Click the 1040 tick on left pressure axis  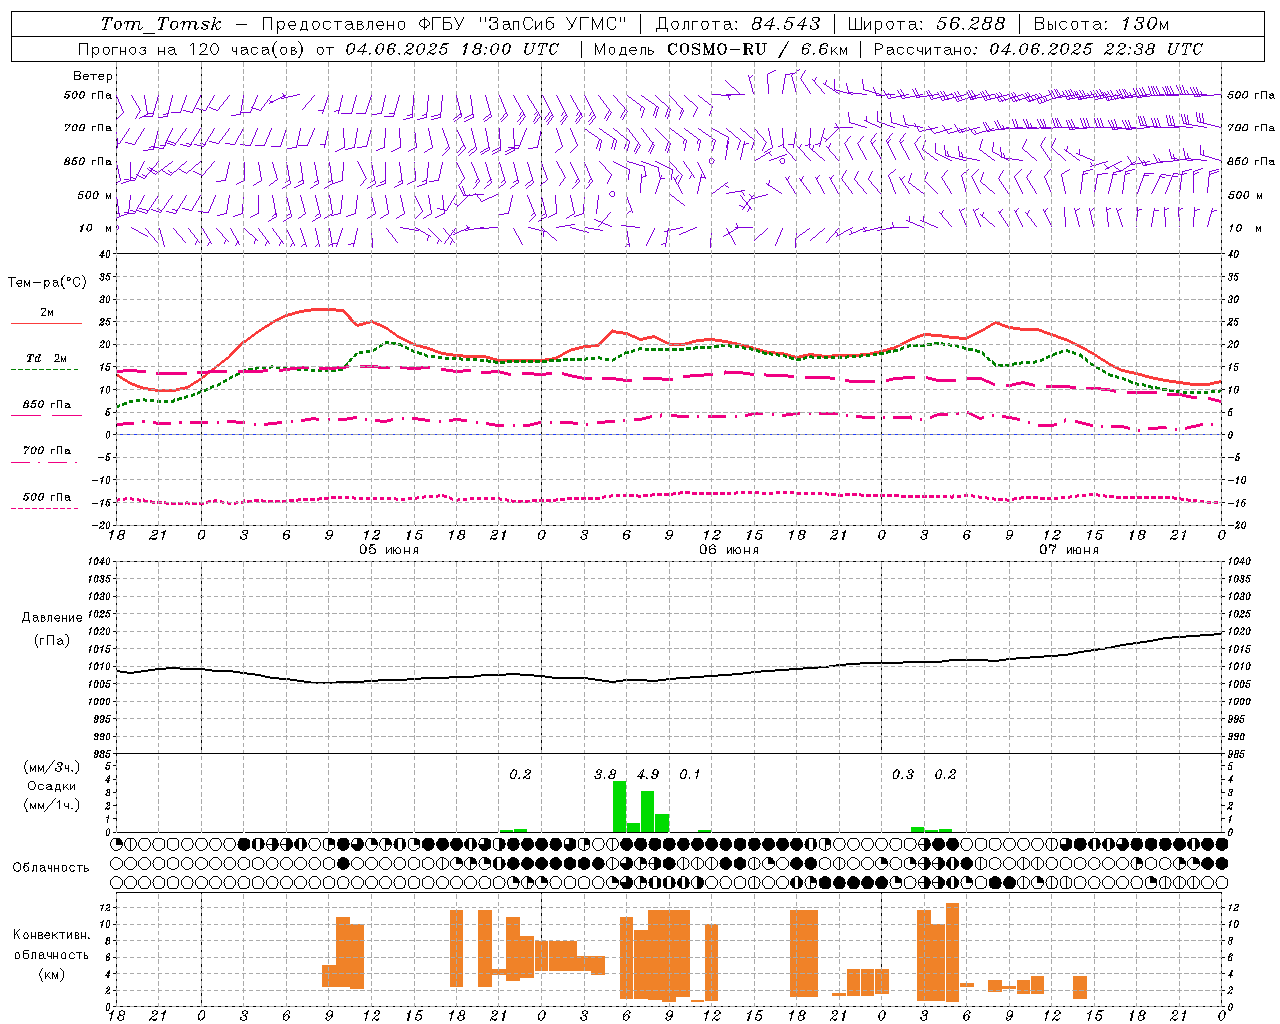[x=97, y=561]
